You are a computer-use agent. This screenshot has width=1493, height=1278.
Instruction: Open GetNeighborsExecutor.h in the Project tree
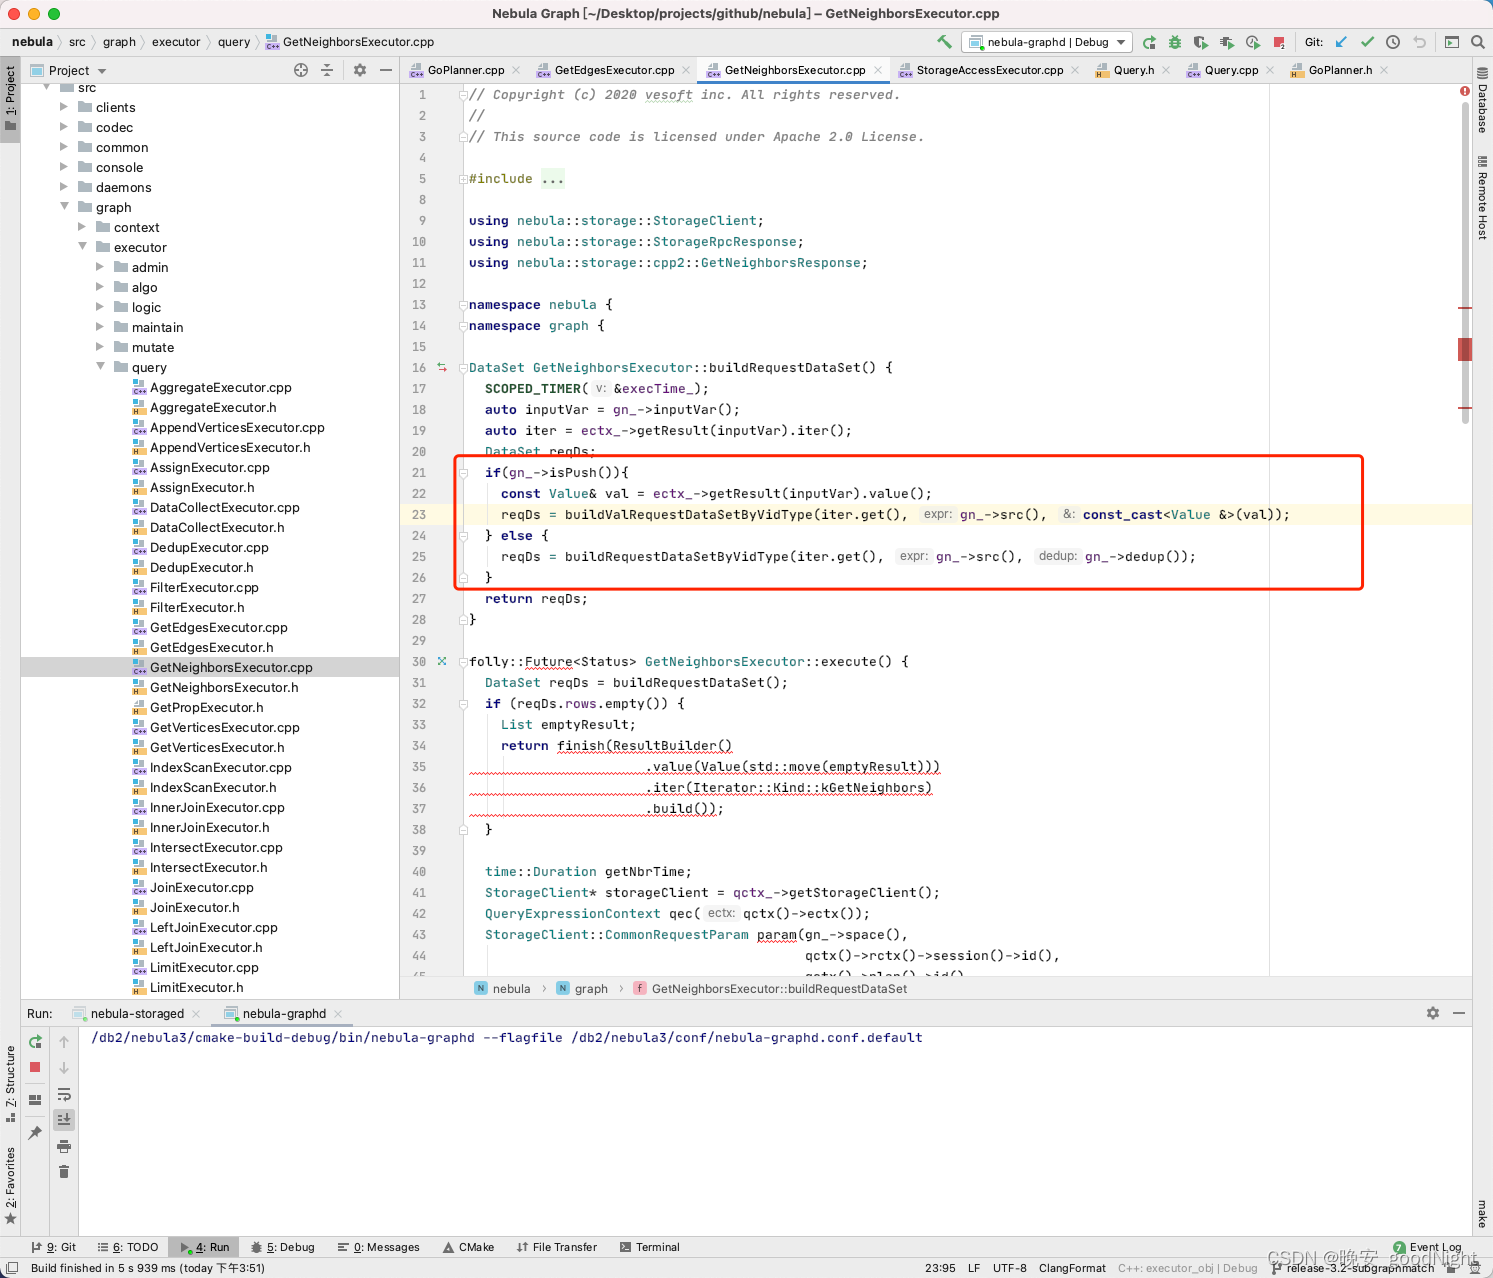point(224,687)
